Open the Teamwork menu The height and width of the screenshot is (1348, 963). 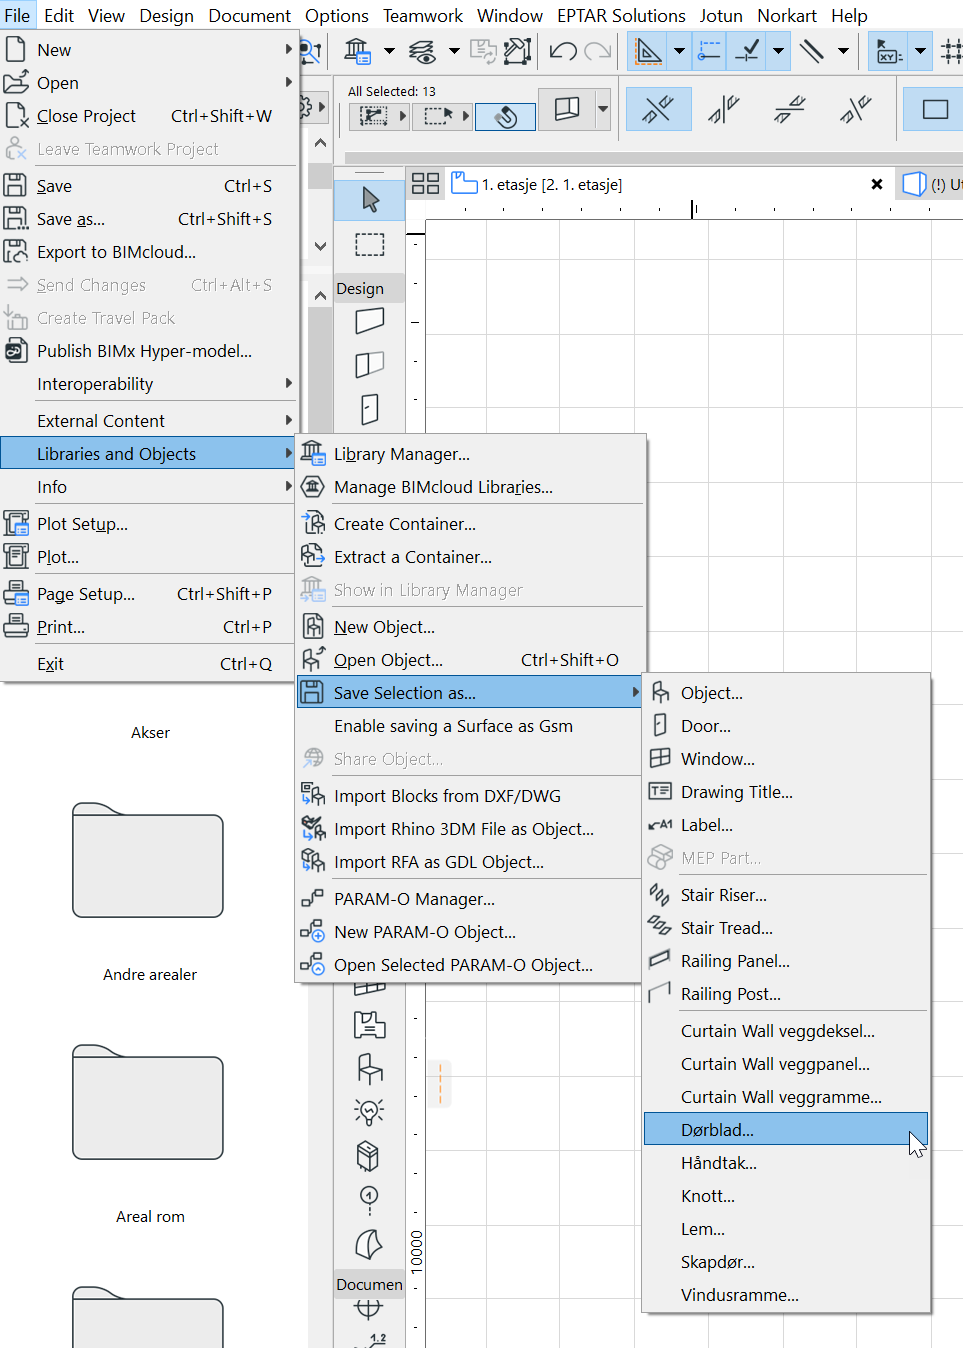tap(423, 15)
